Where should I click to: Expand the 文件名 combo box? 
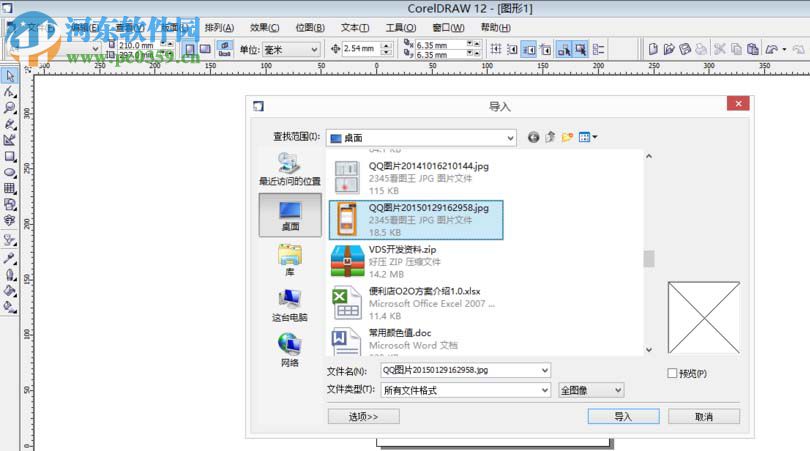coord(544,370)
